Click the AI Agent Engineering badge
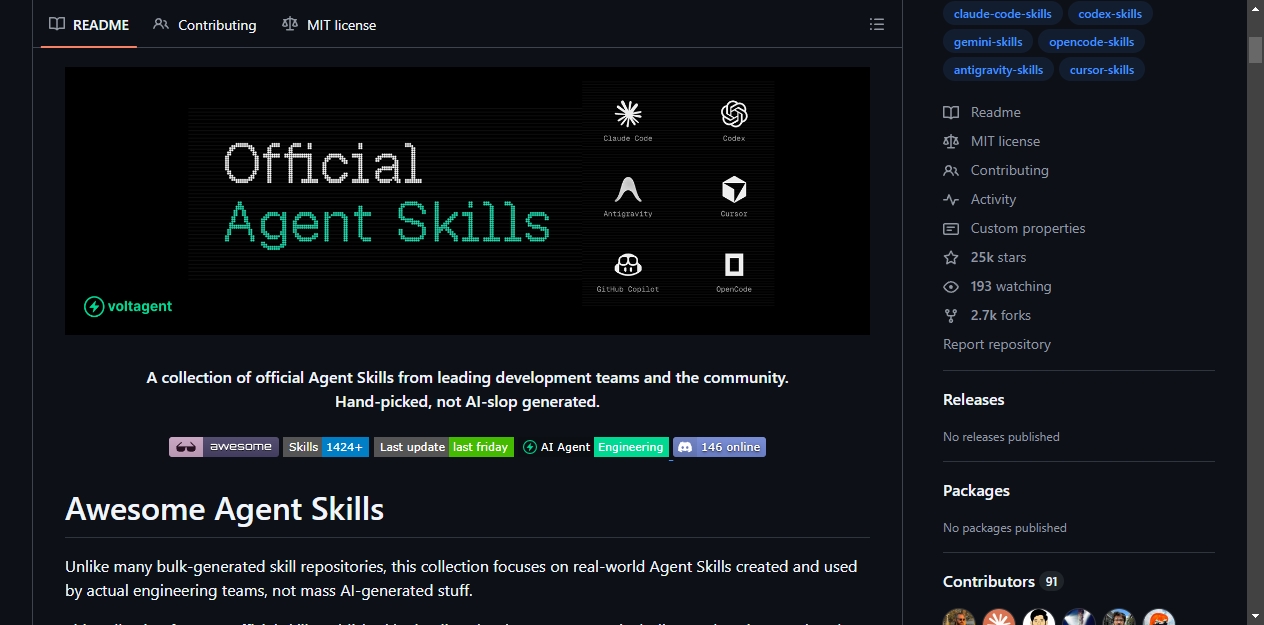The image size is (1264, 625). click(x=594, y=447)
